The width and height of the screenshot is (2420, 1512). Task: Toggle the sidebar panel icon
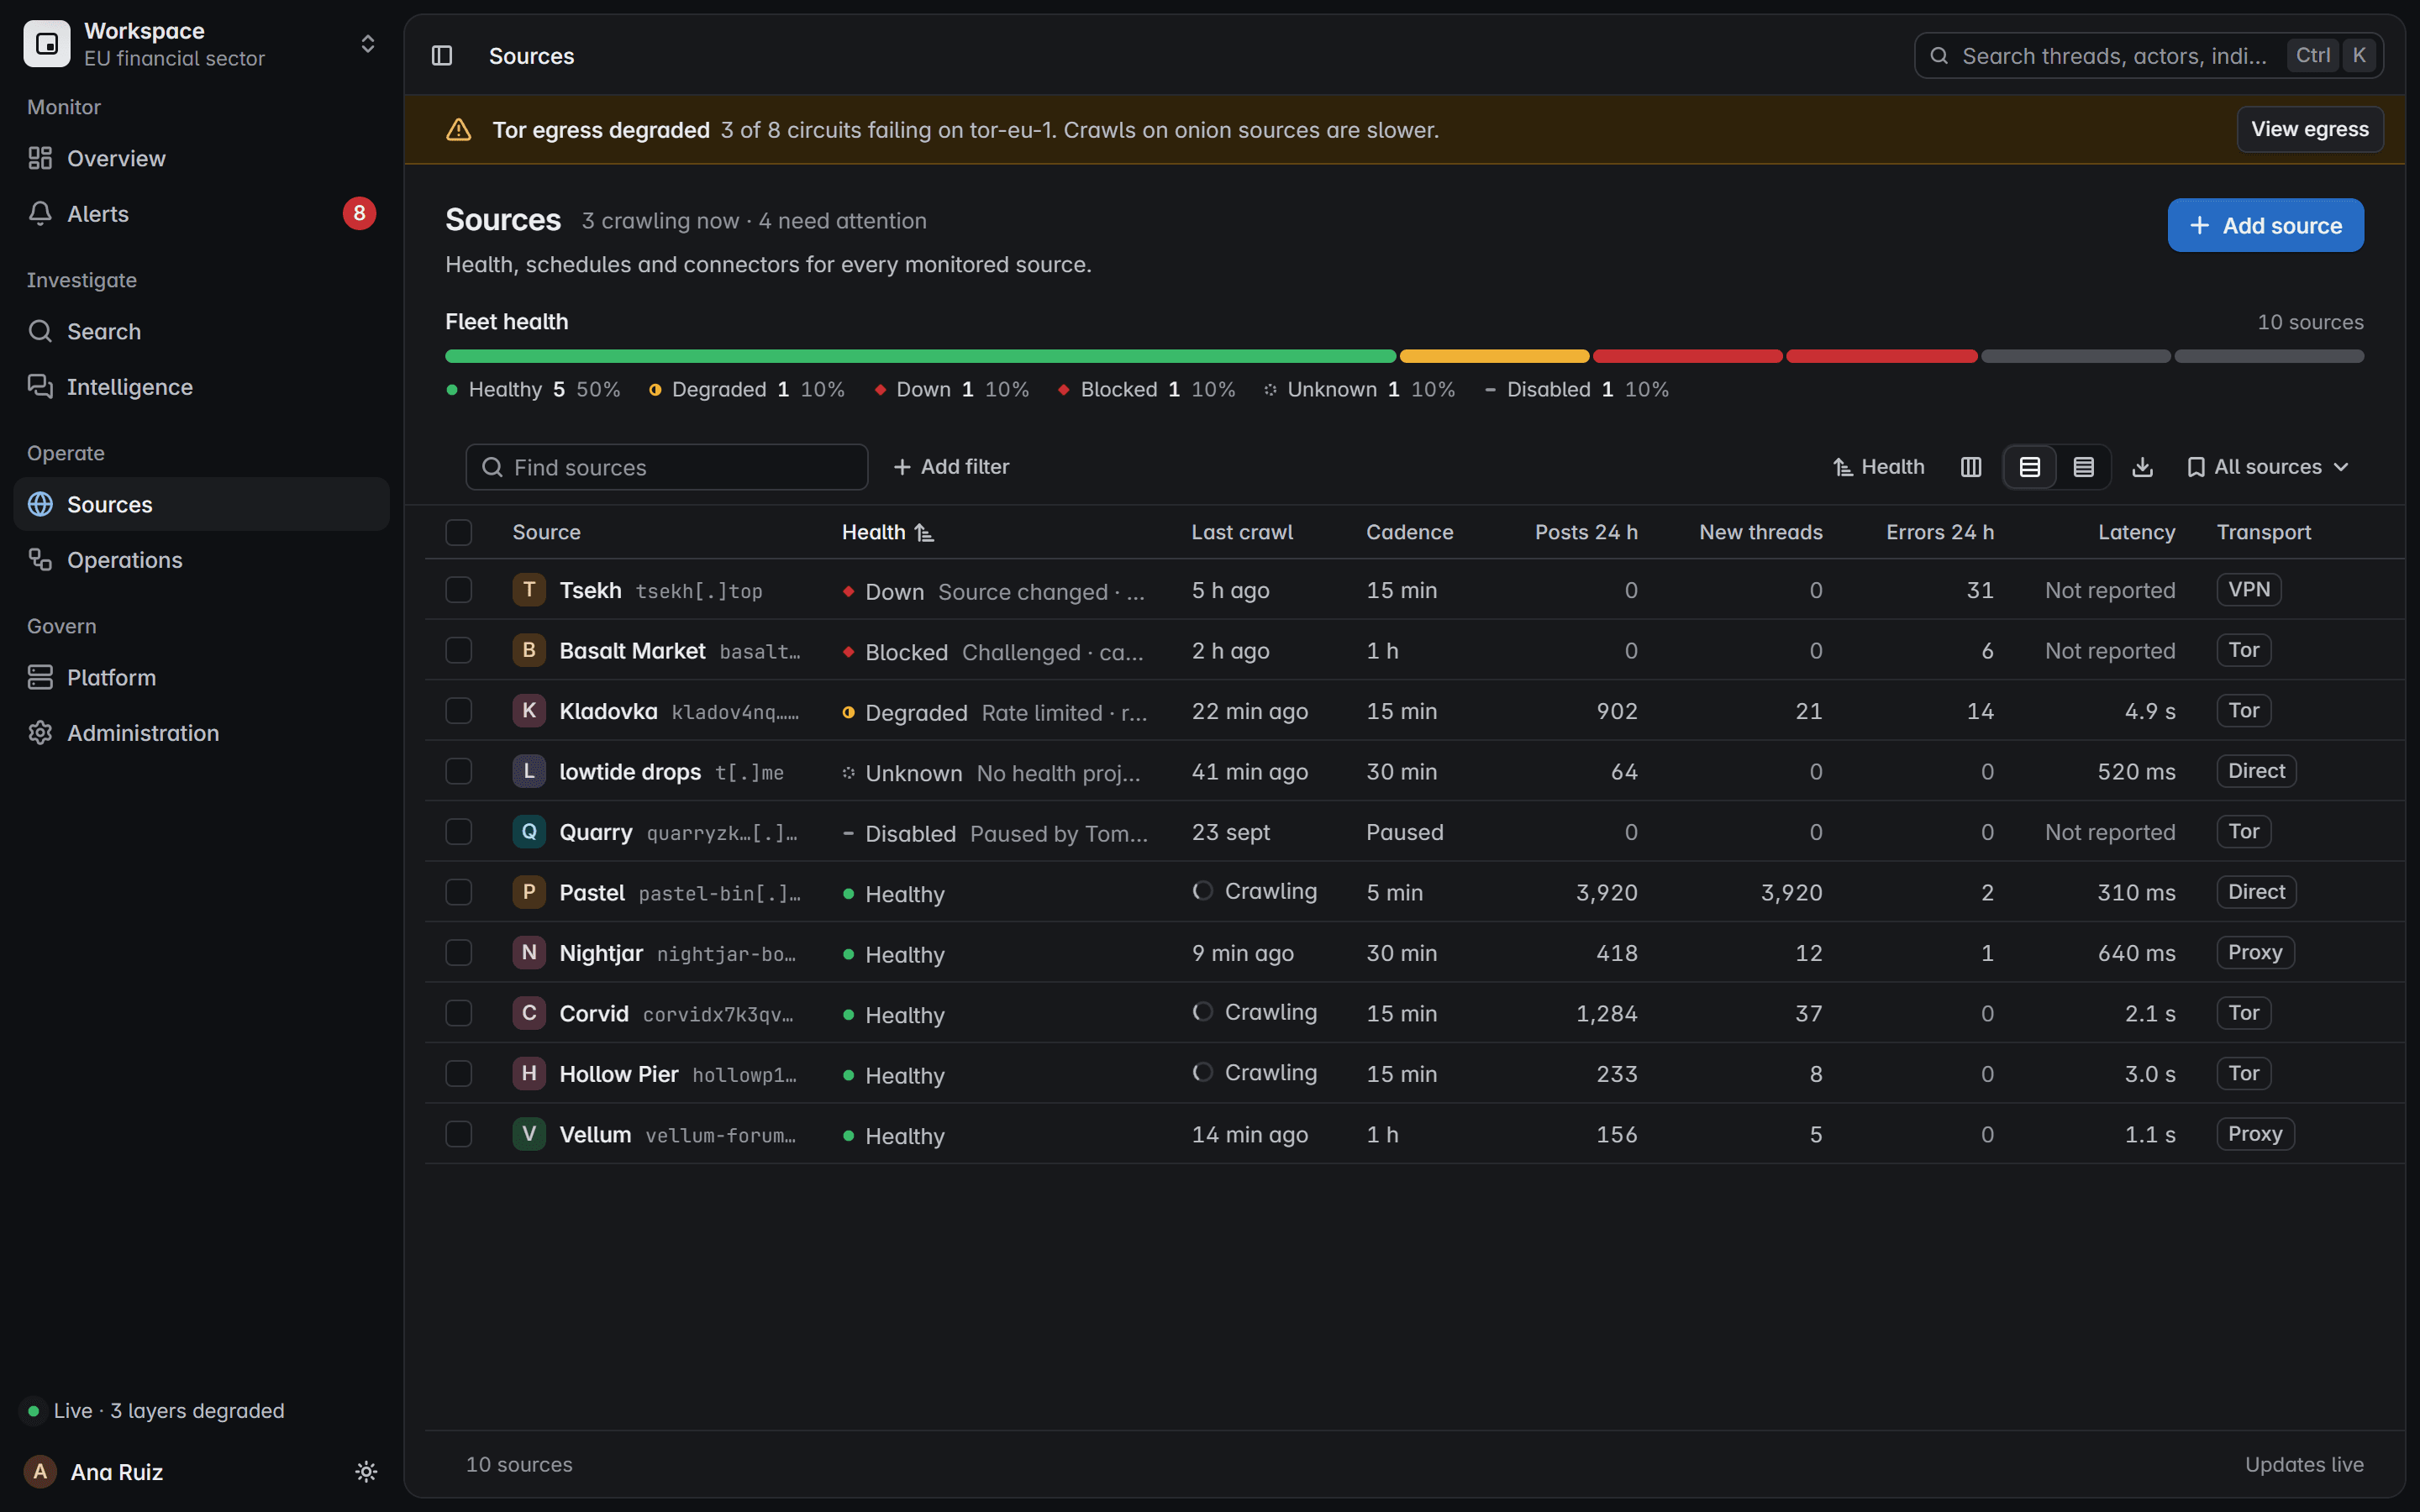coord(442,56)
